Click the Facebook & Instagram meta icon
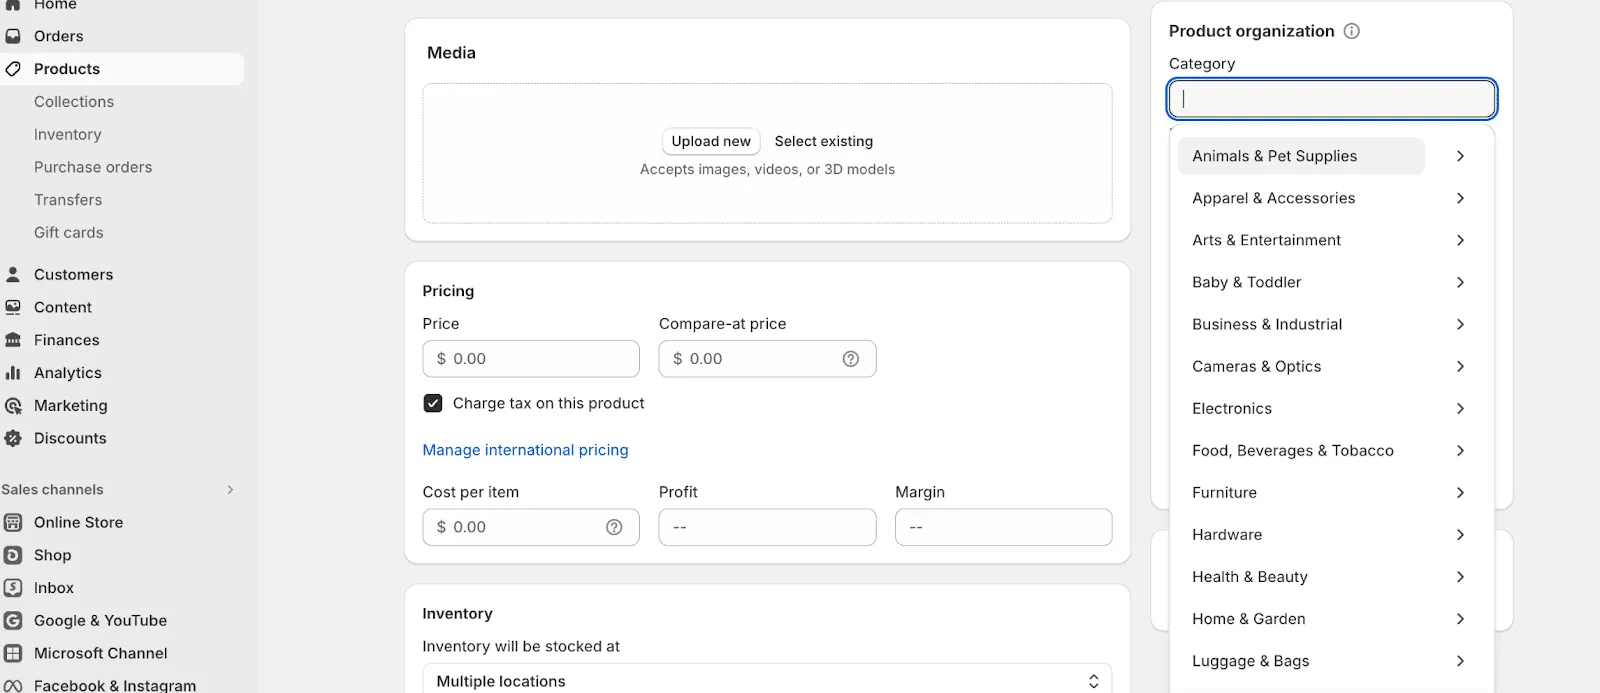This screenshot has height=693, width=1600. [x=13, y=685]
